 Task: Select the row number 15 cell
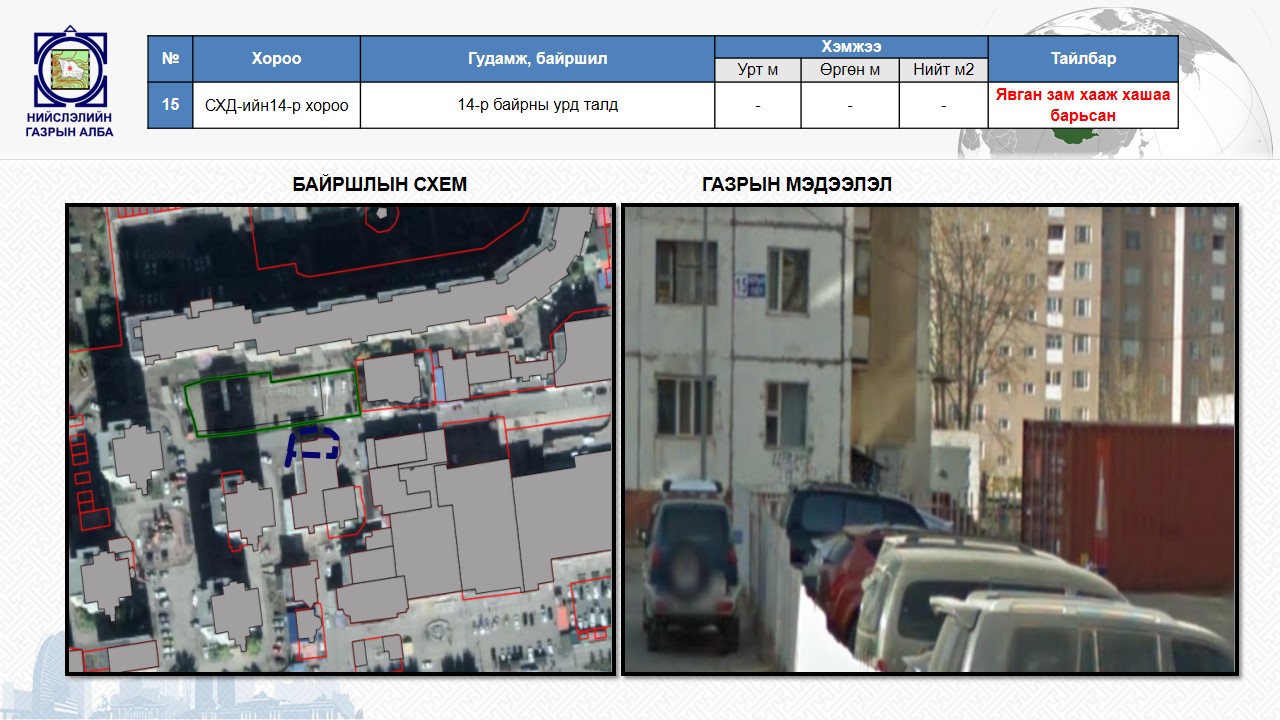point(170,104)
